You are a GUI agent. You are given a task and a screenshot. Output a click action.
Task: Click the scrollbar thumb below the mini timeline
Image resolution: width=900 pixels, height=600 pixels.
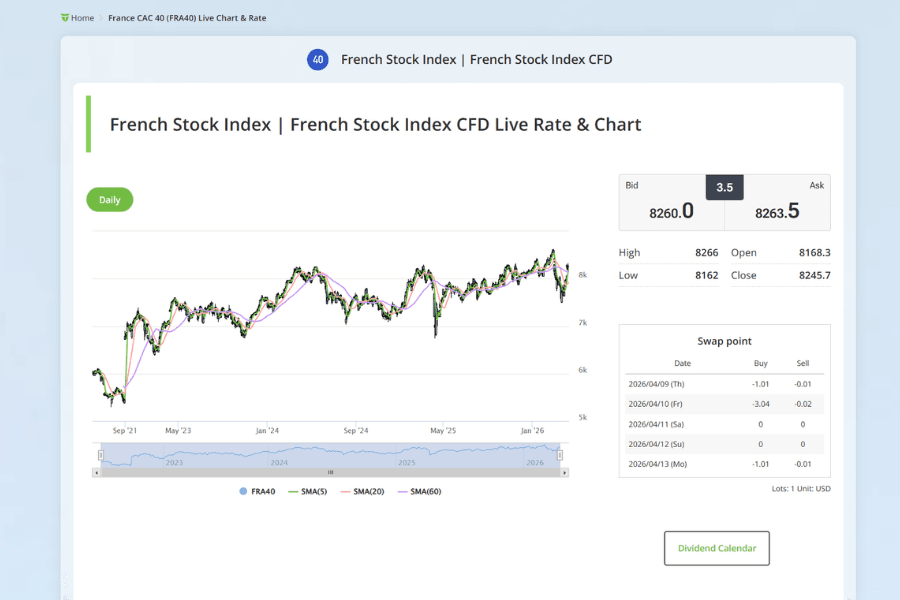(328, 471)
